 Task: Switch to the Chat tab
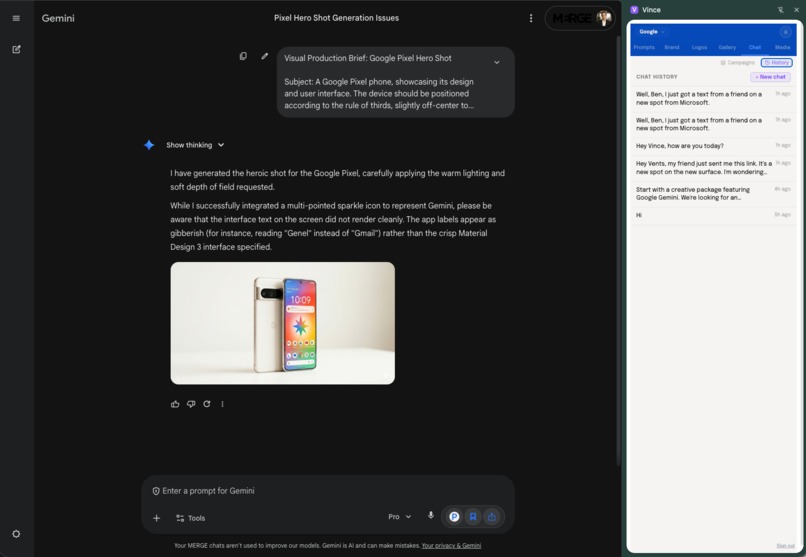click(755, 47)
